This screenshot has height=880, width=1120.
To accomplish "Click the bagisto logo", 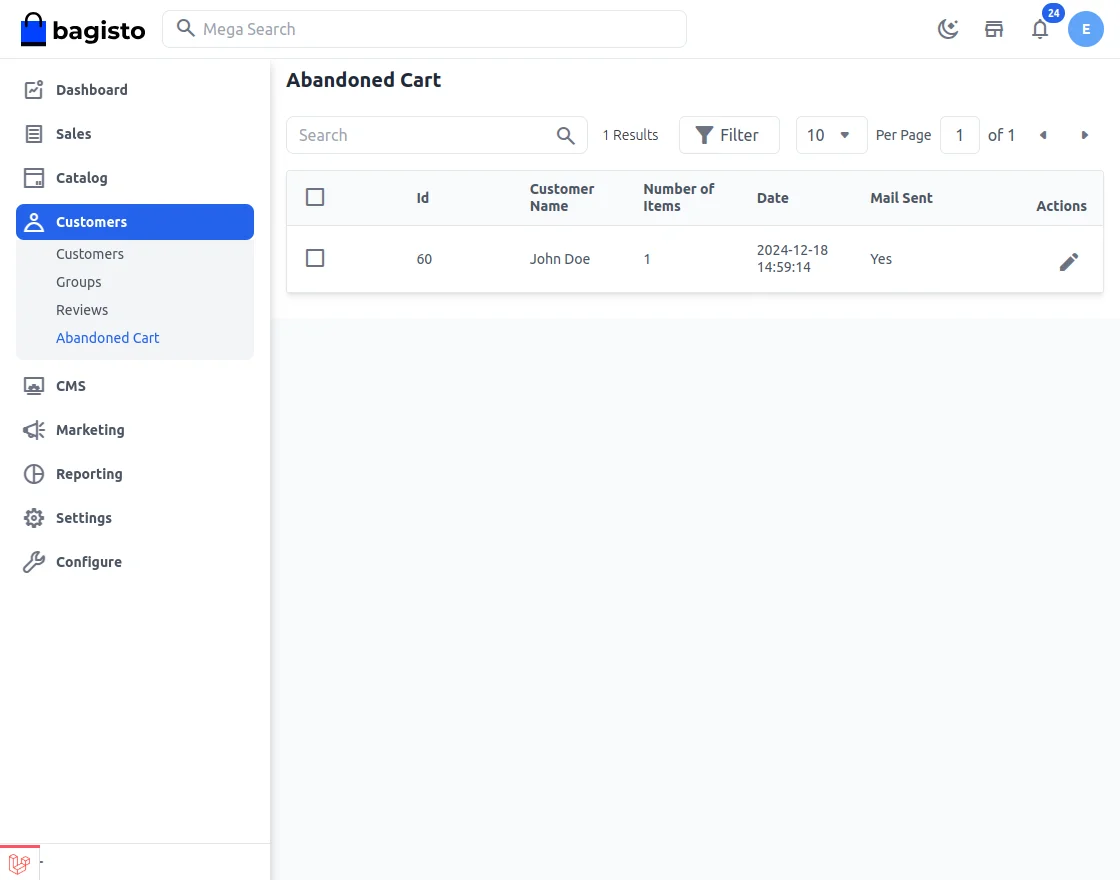I will [x=83, y=30].
